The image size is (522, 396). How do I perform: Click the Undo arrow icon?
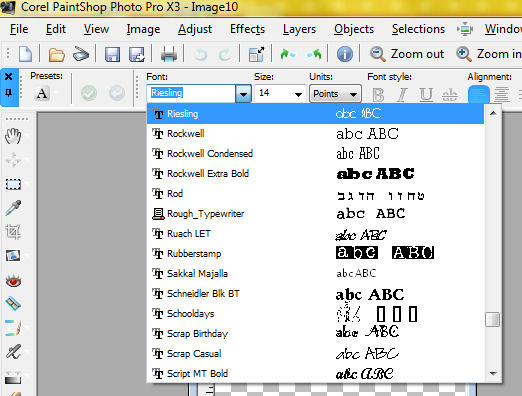201,54
